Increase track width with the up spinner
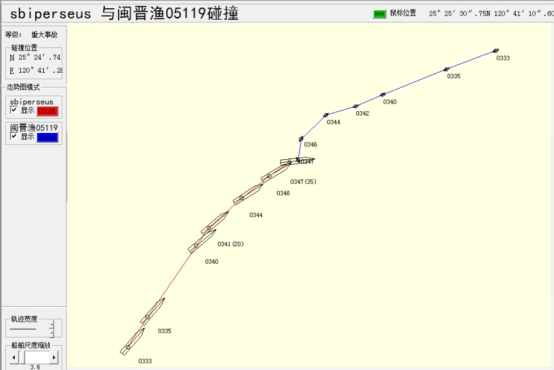554x370 pixels. [52, 324]
